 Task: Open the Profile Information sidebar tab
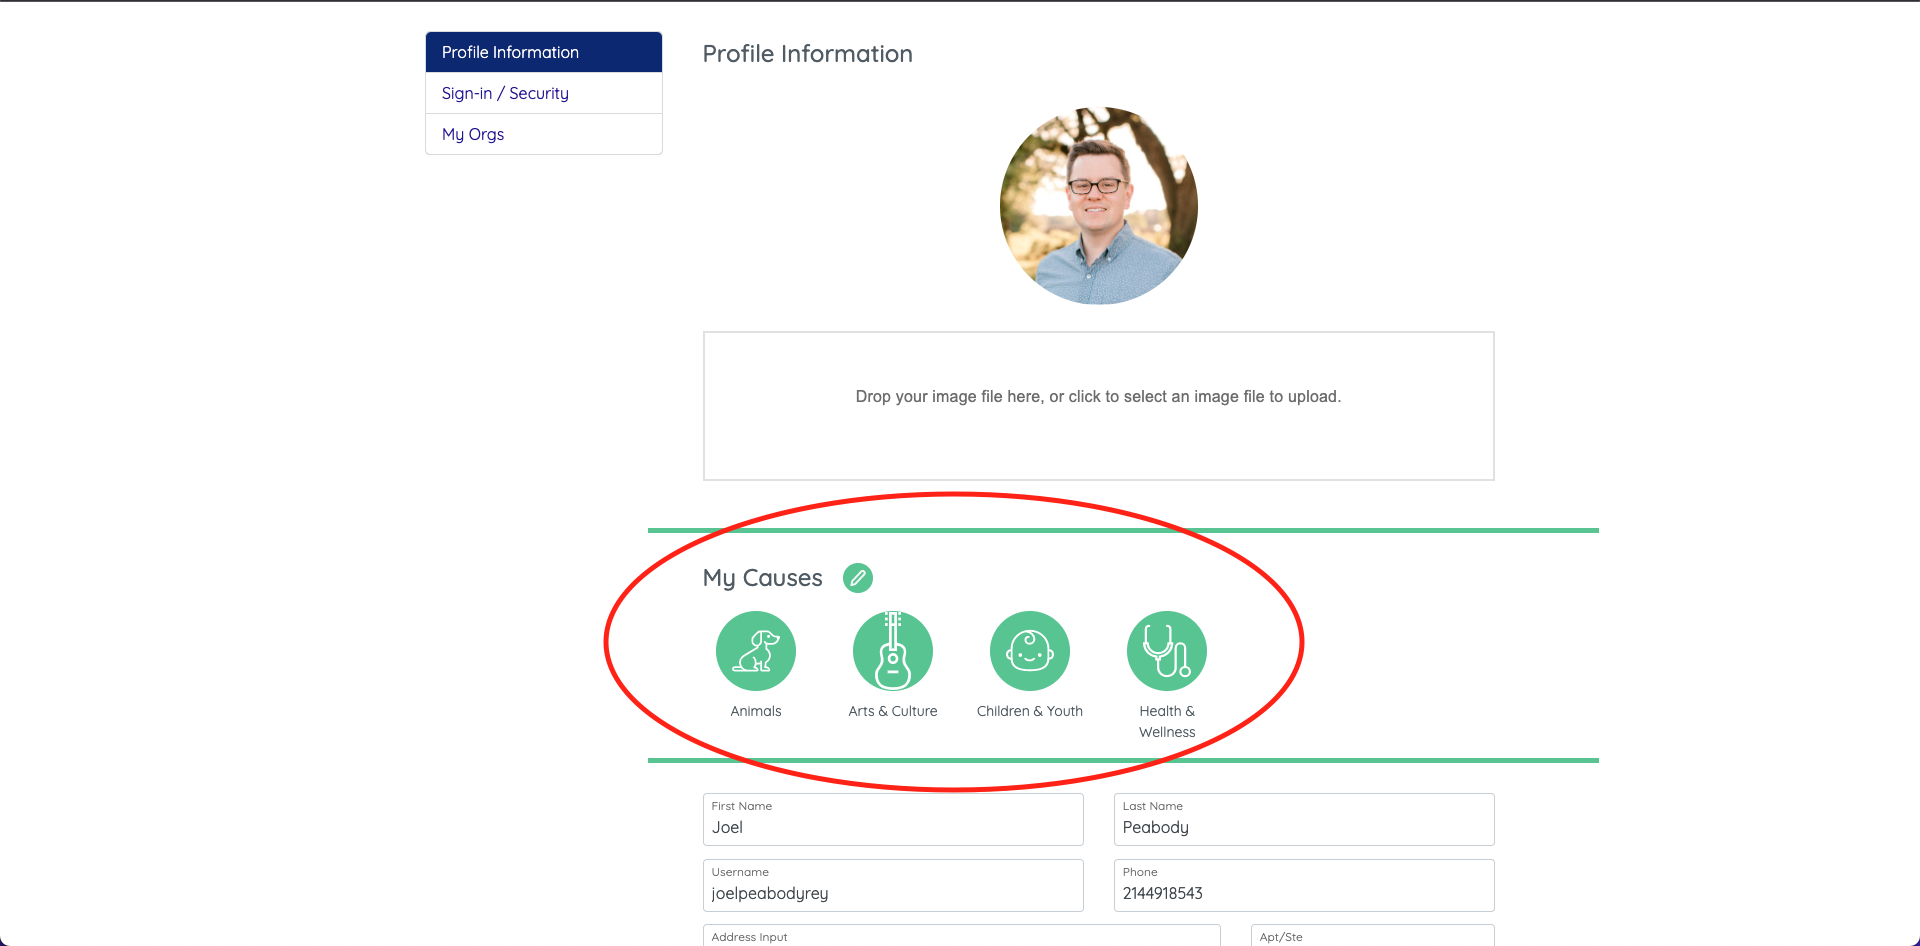point(544,52)
